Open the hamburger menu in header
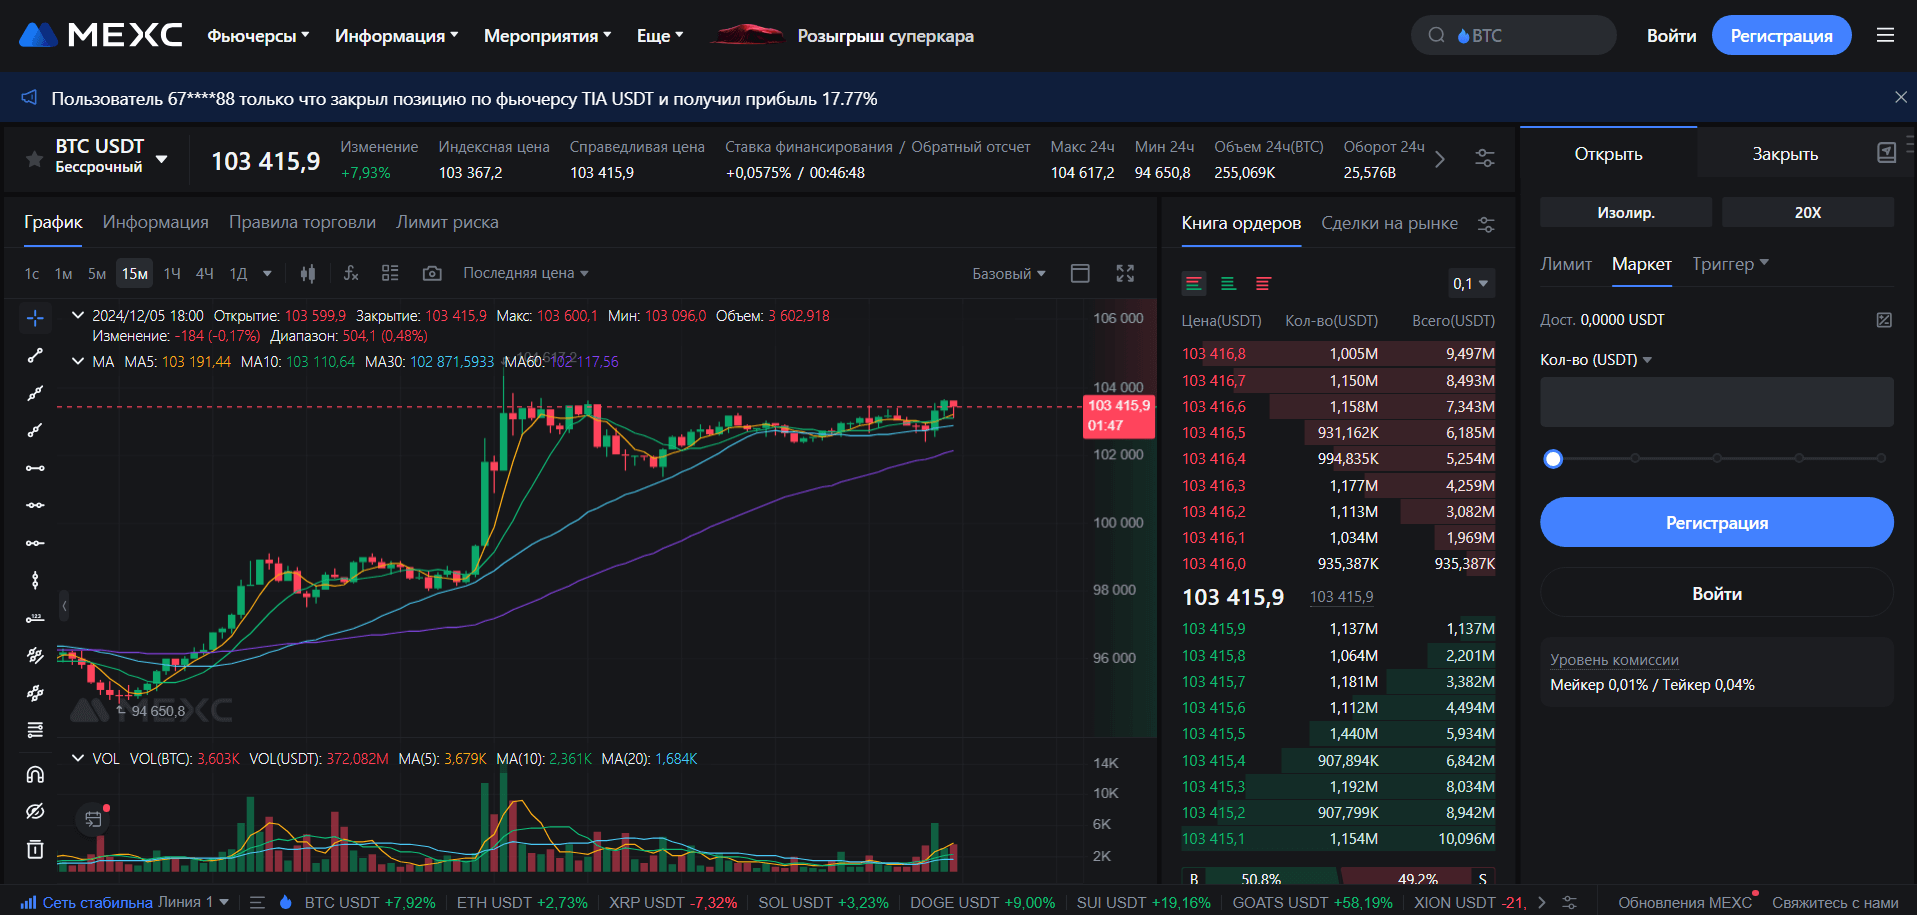 pyautogui.click(x=1885, y=35)
